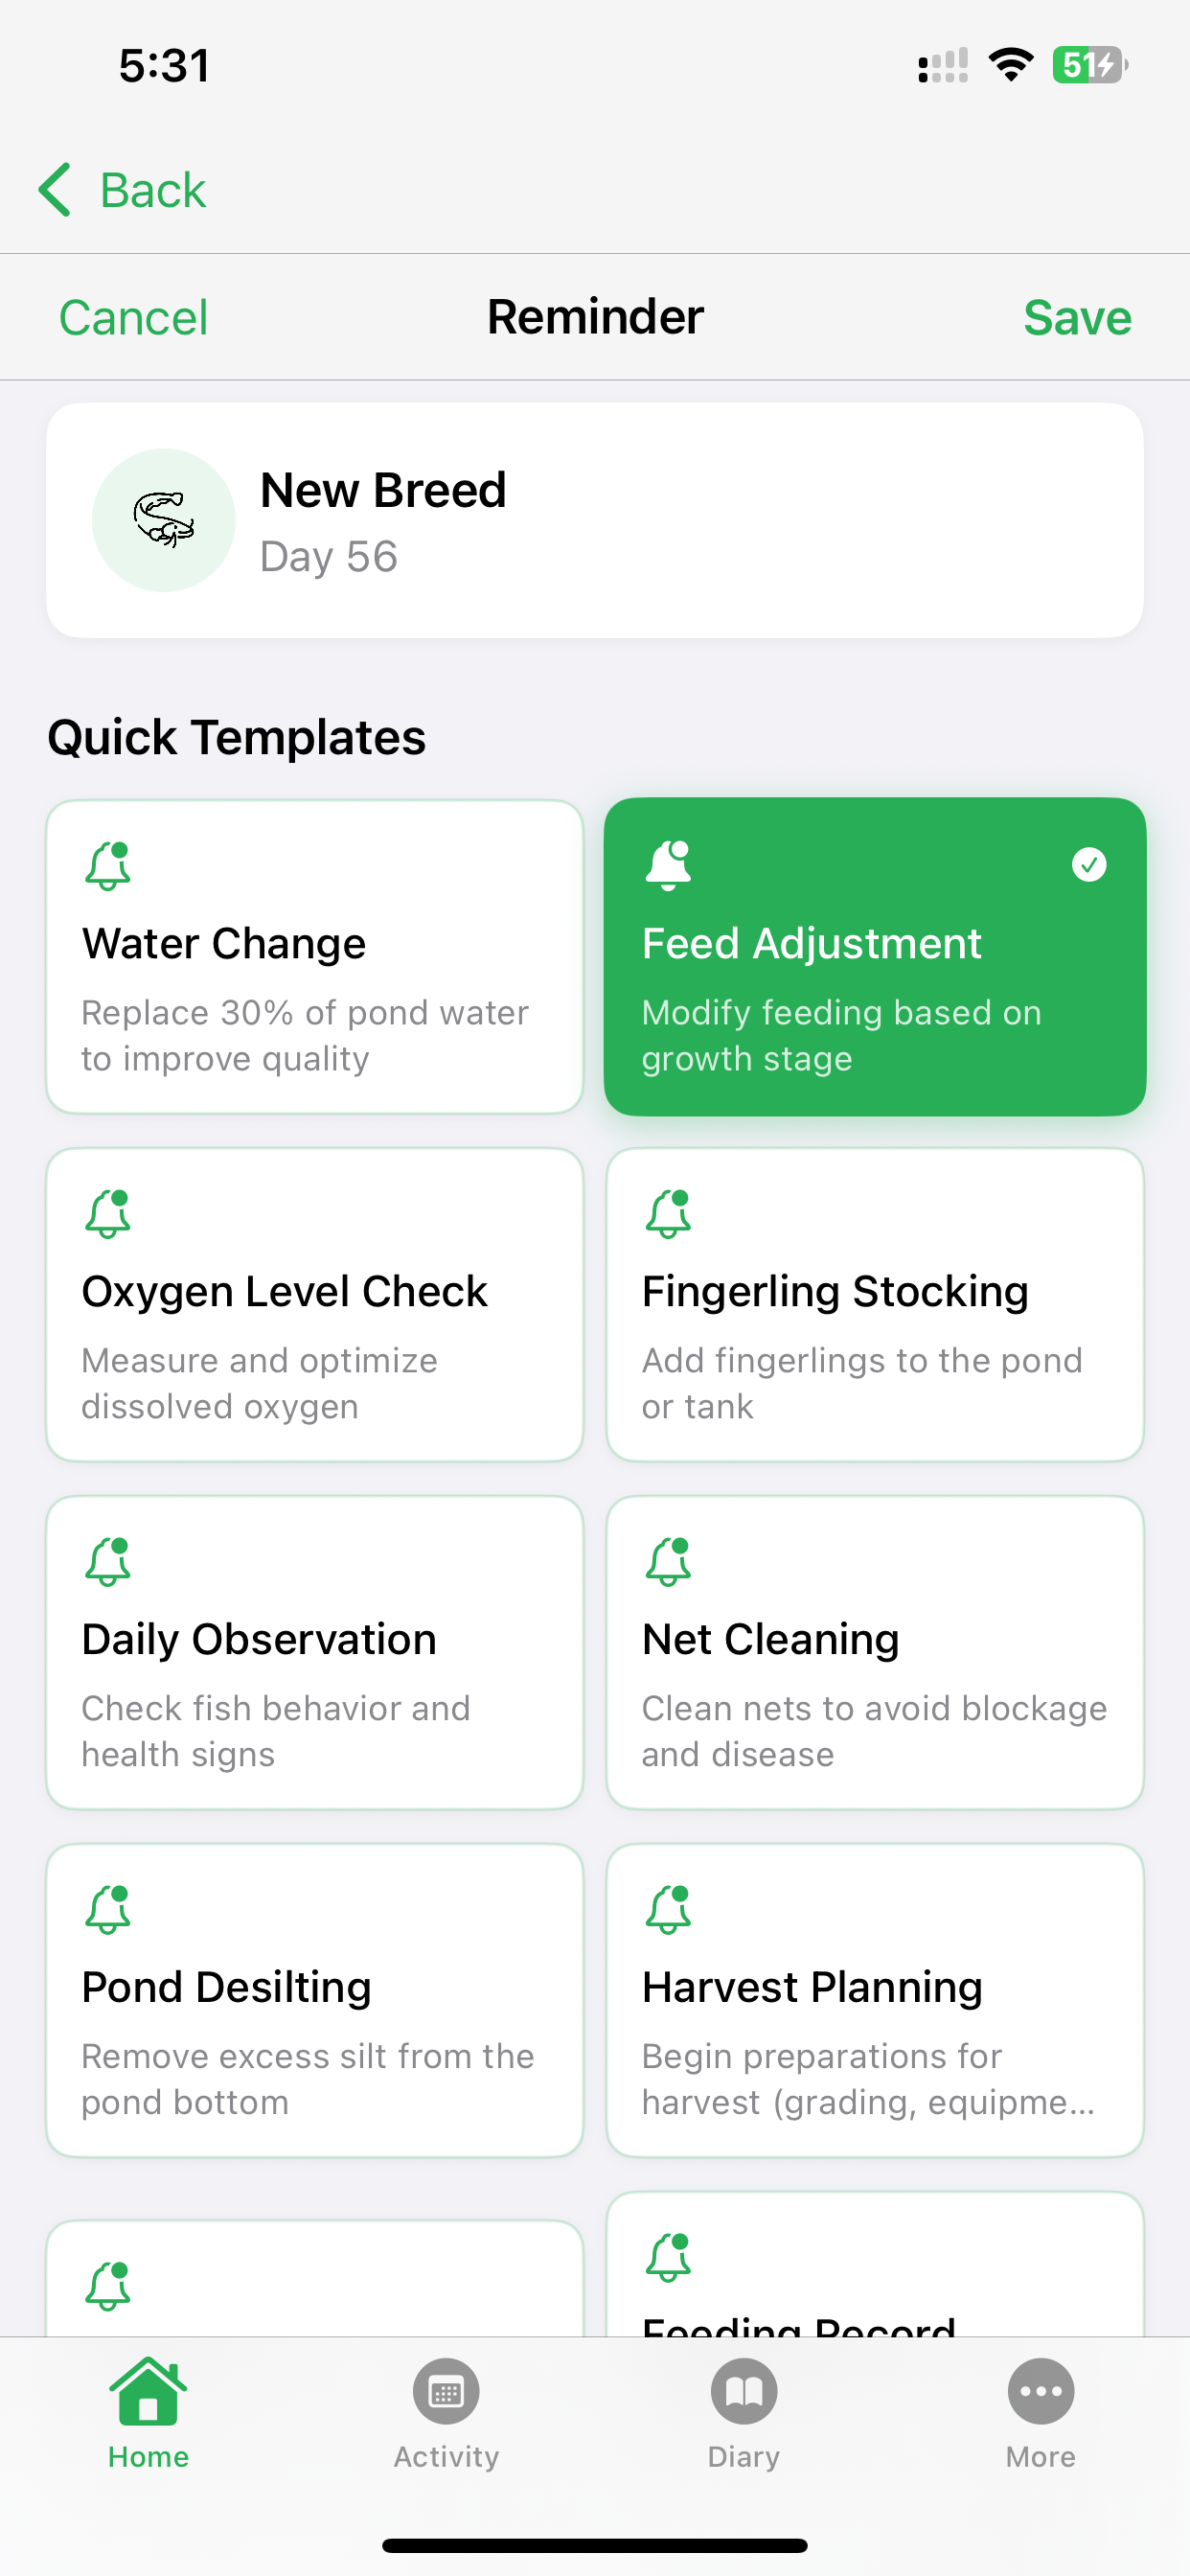Choose the Feeding Record template
This screenshot has height=2576, width=1190.
pos(874,2270)
